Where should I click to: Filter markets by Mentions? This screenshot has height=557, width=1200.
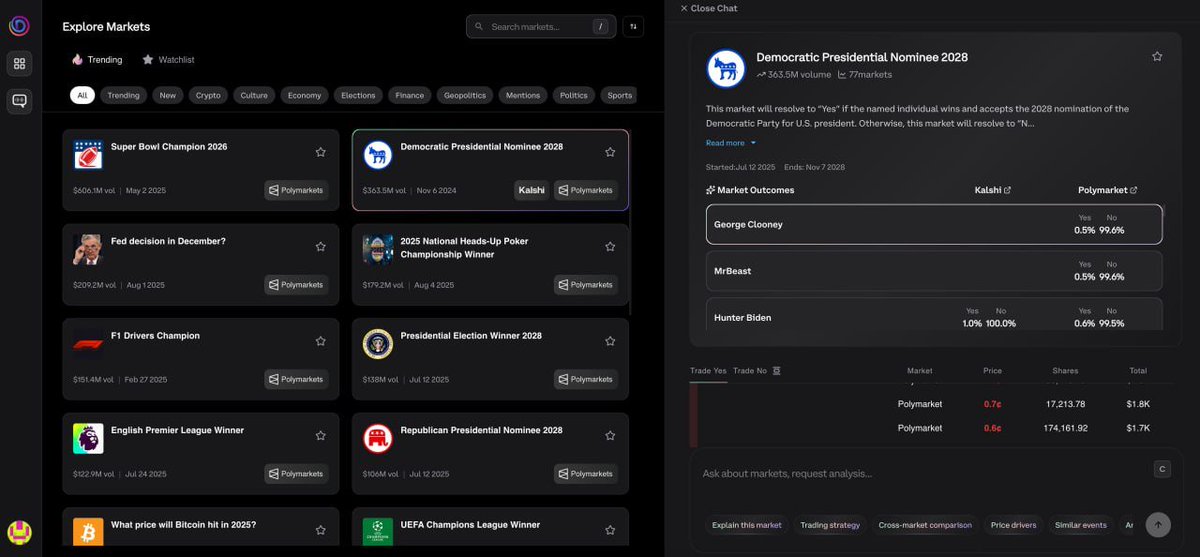(x=523, y=95)
